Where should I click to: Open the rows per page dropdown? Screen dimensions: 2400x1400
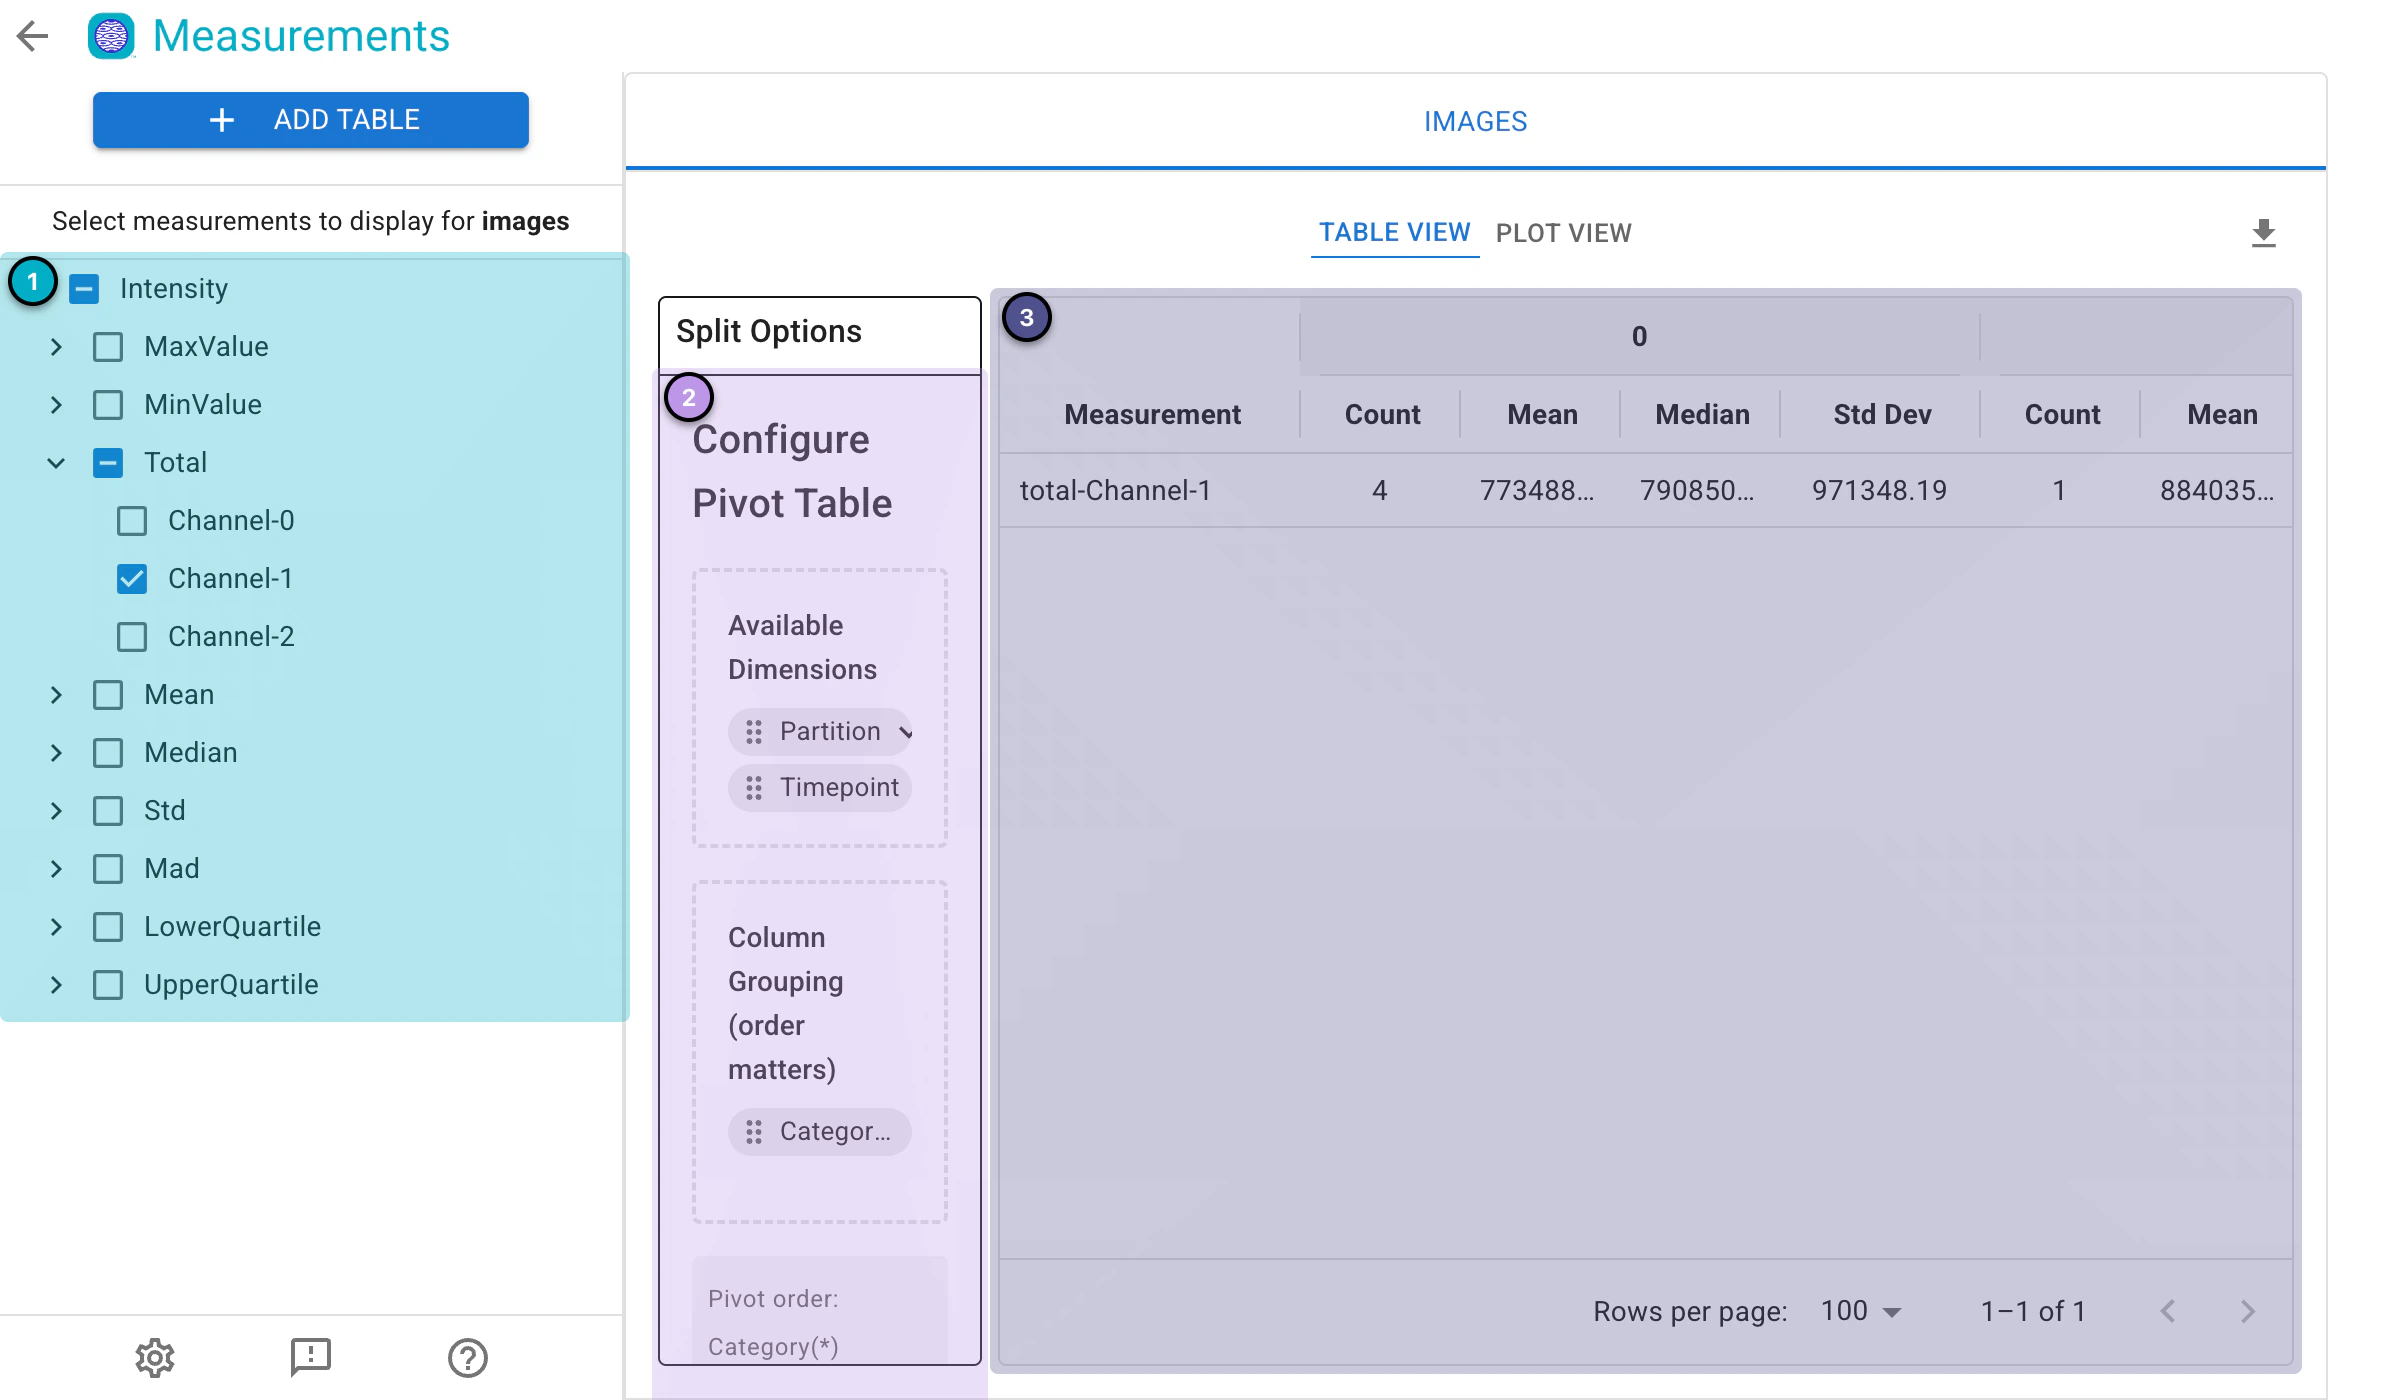(1860, 1311)
